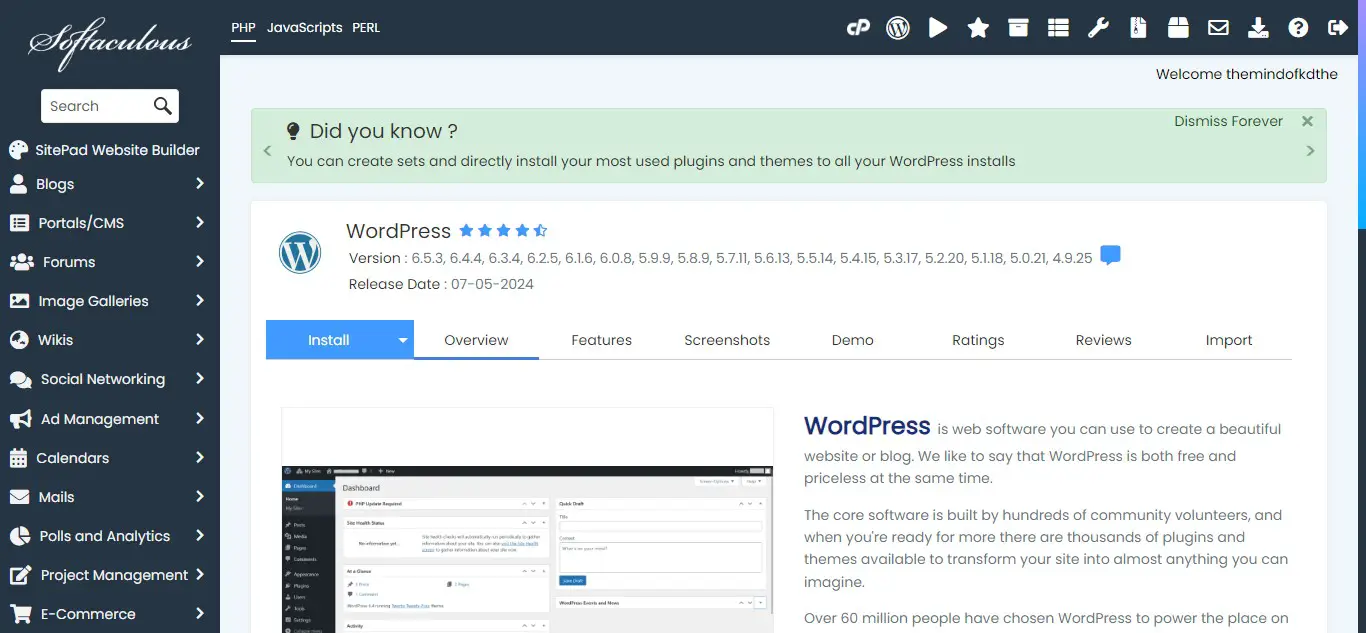Image resolution: width=1366 pixels, height=633 pixels.
Task: Click the Release Date 07-05-2024 text
Action: [x=441, y=284]
